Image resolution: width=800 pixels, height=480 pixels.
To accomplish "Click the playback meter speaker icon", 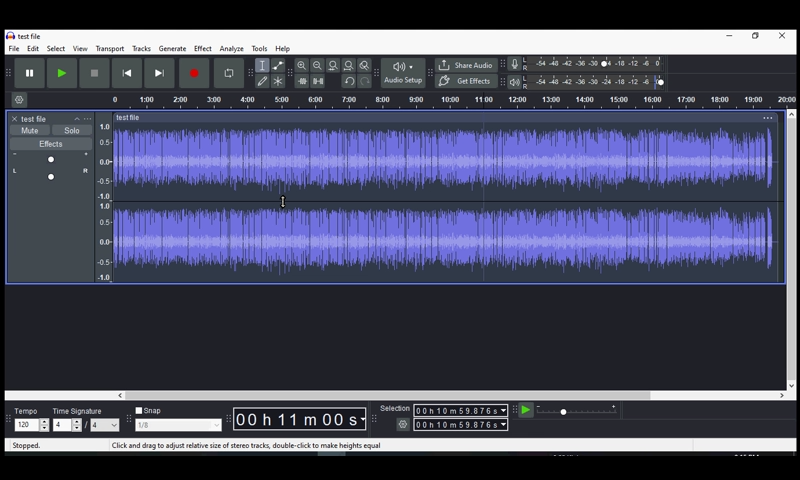I will [514, 82].
